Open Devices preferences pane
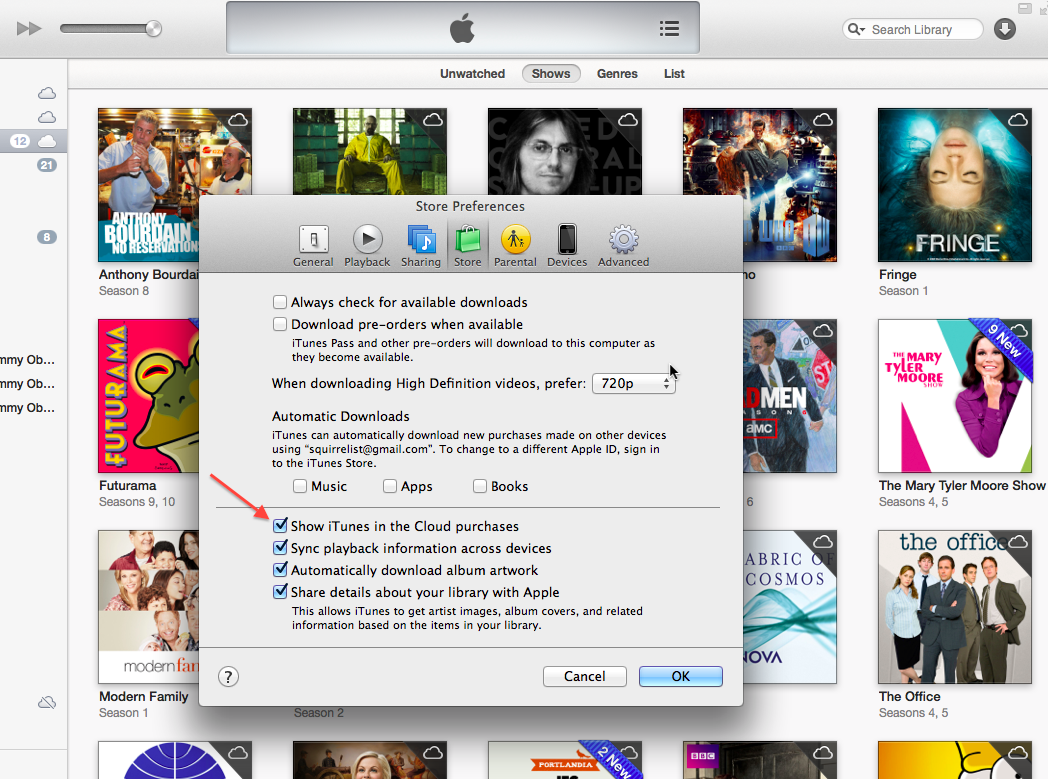The image size is (1048, 779). 567,246
